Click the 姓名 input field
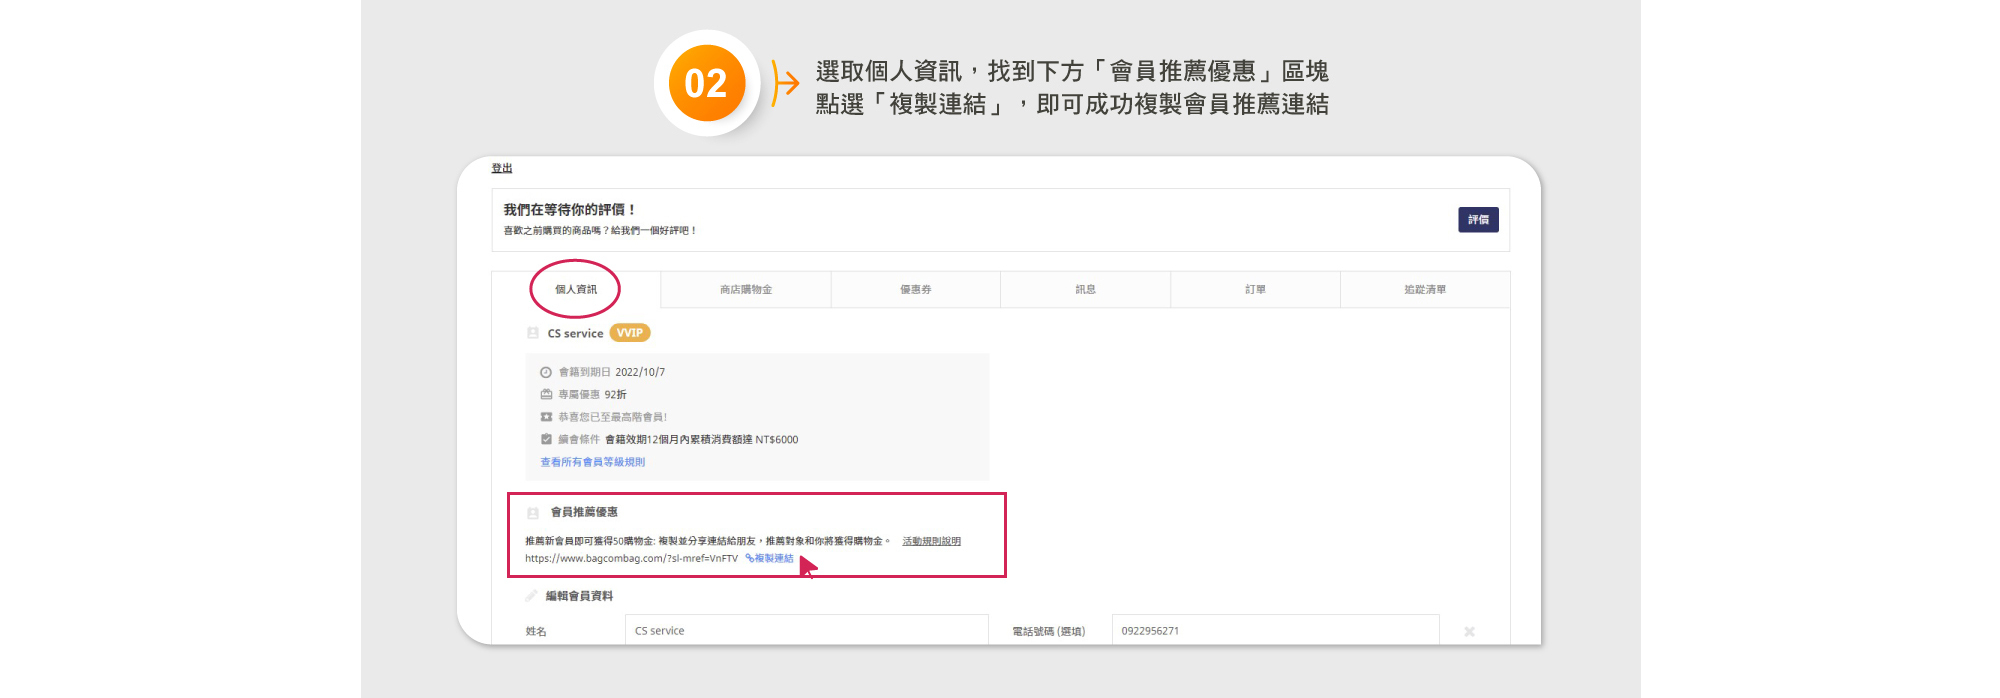 pos(806,630)
